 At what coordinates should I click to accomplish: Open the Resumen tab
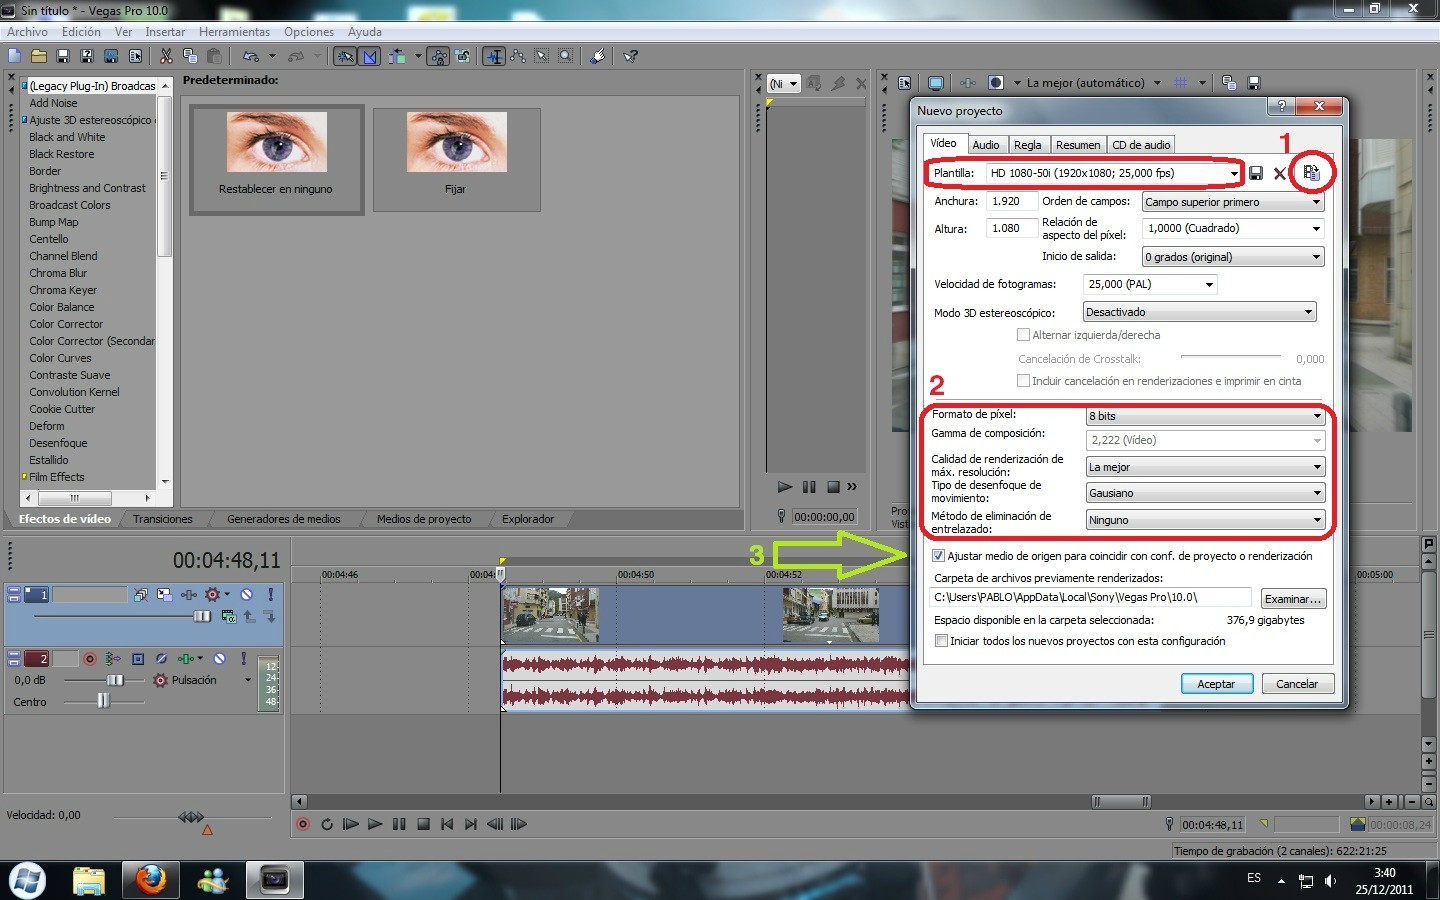click(x=1078, y=145)
